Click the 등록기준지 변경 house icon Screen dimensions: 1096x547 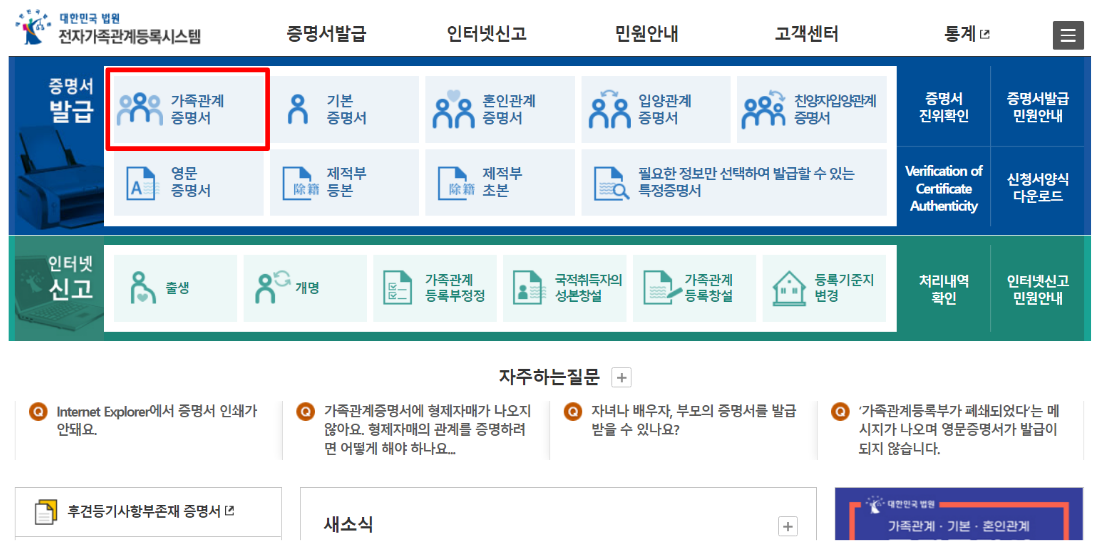(788, 289)
